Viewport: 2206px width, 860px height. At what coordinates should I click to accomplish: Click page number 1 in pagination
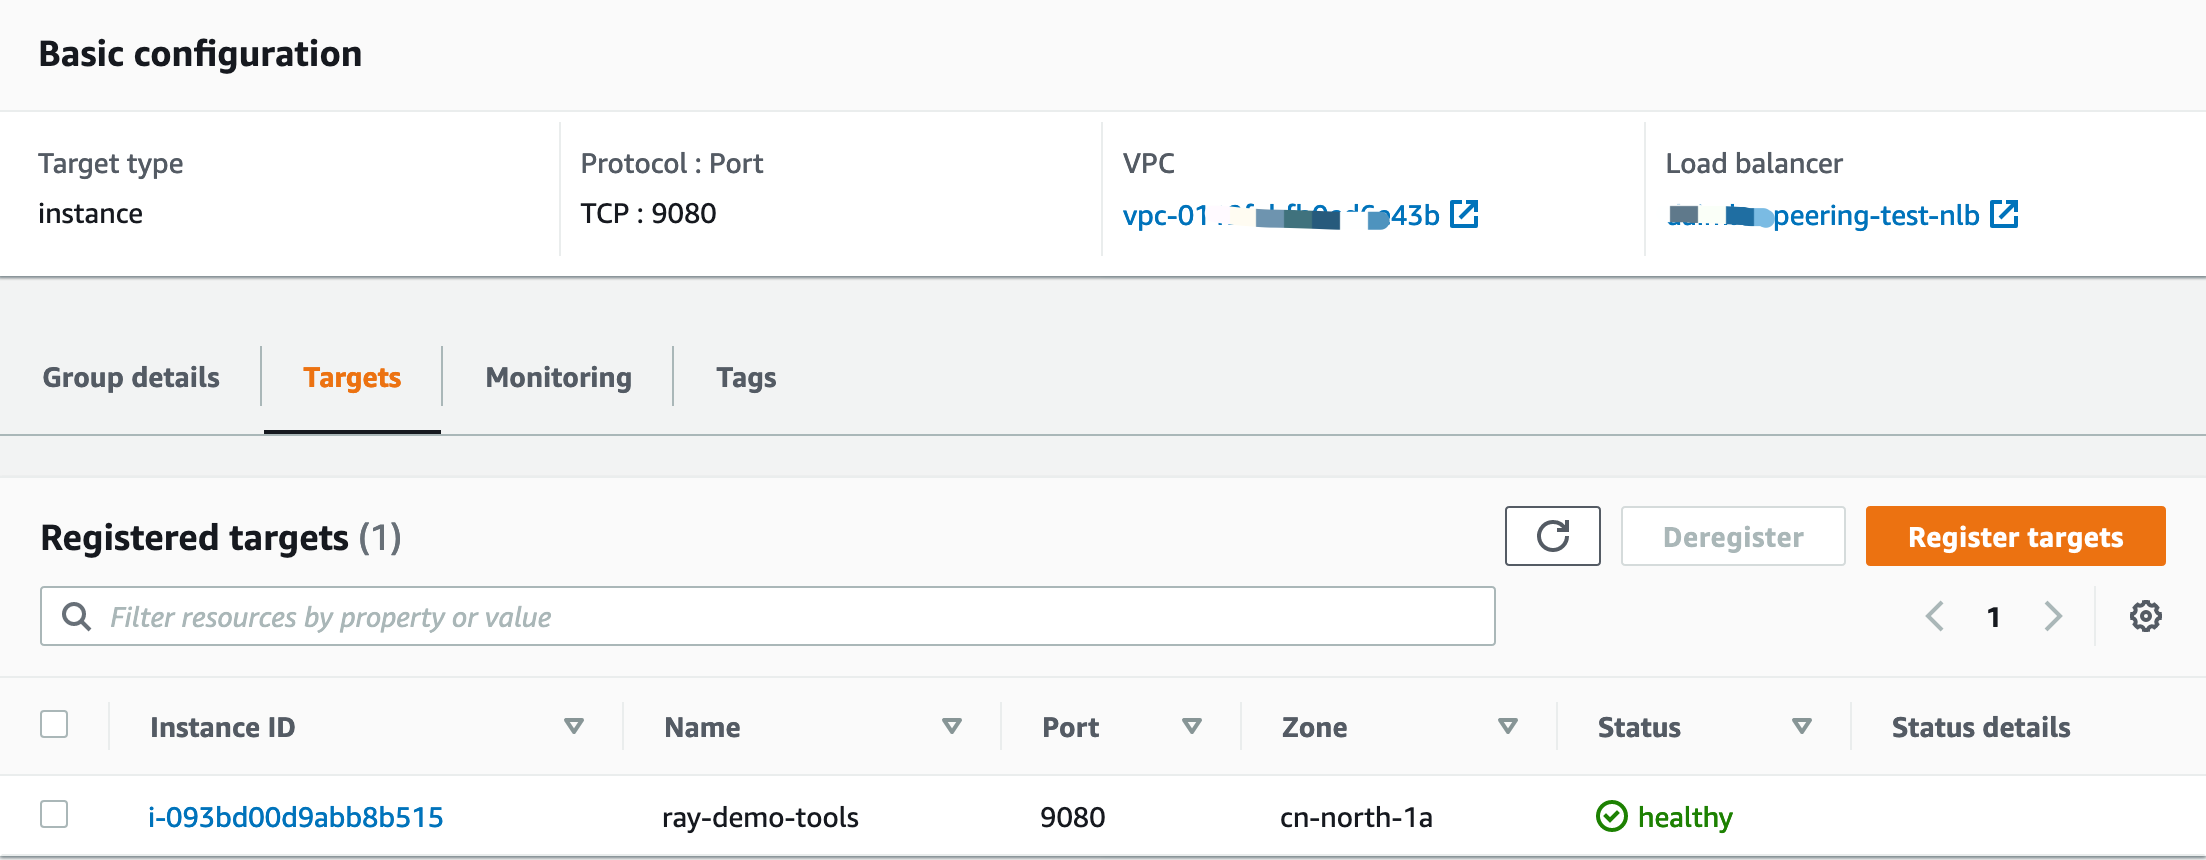click(x=1993, y=617)
